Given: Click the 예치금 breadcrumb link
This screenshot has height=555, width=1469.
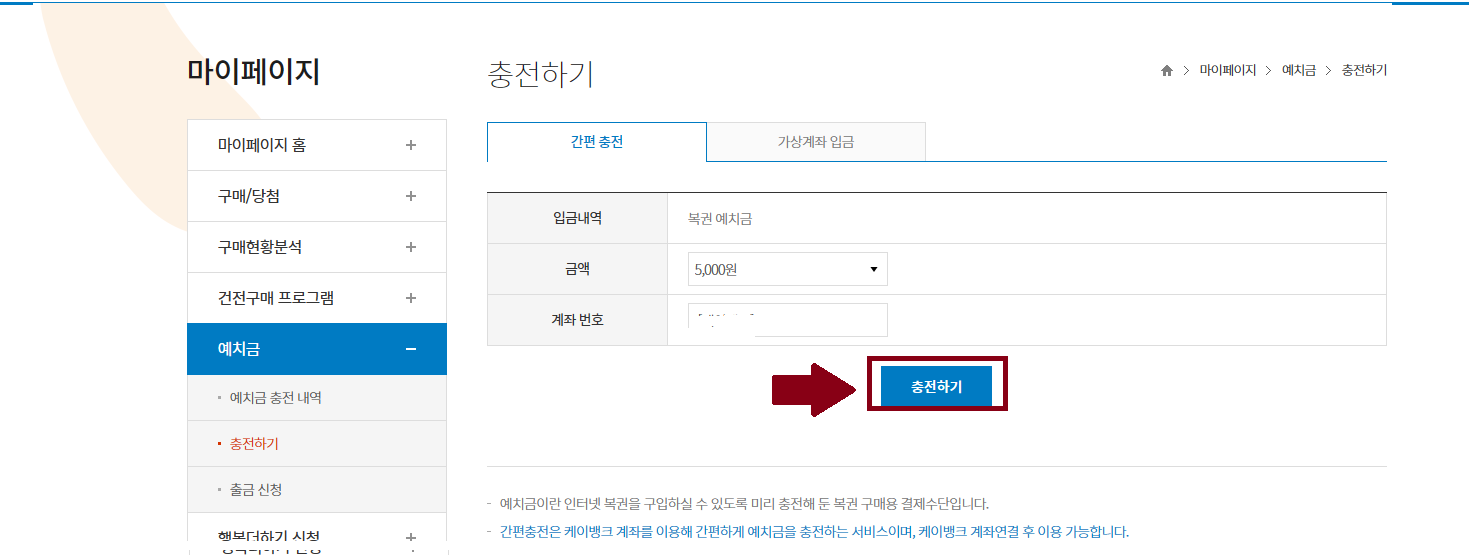Looking at the screenshot, I should [1299, 71].
